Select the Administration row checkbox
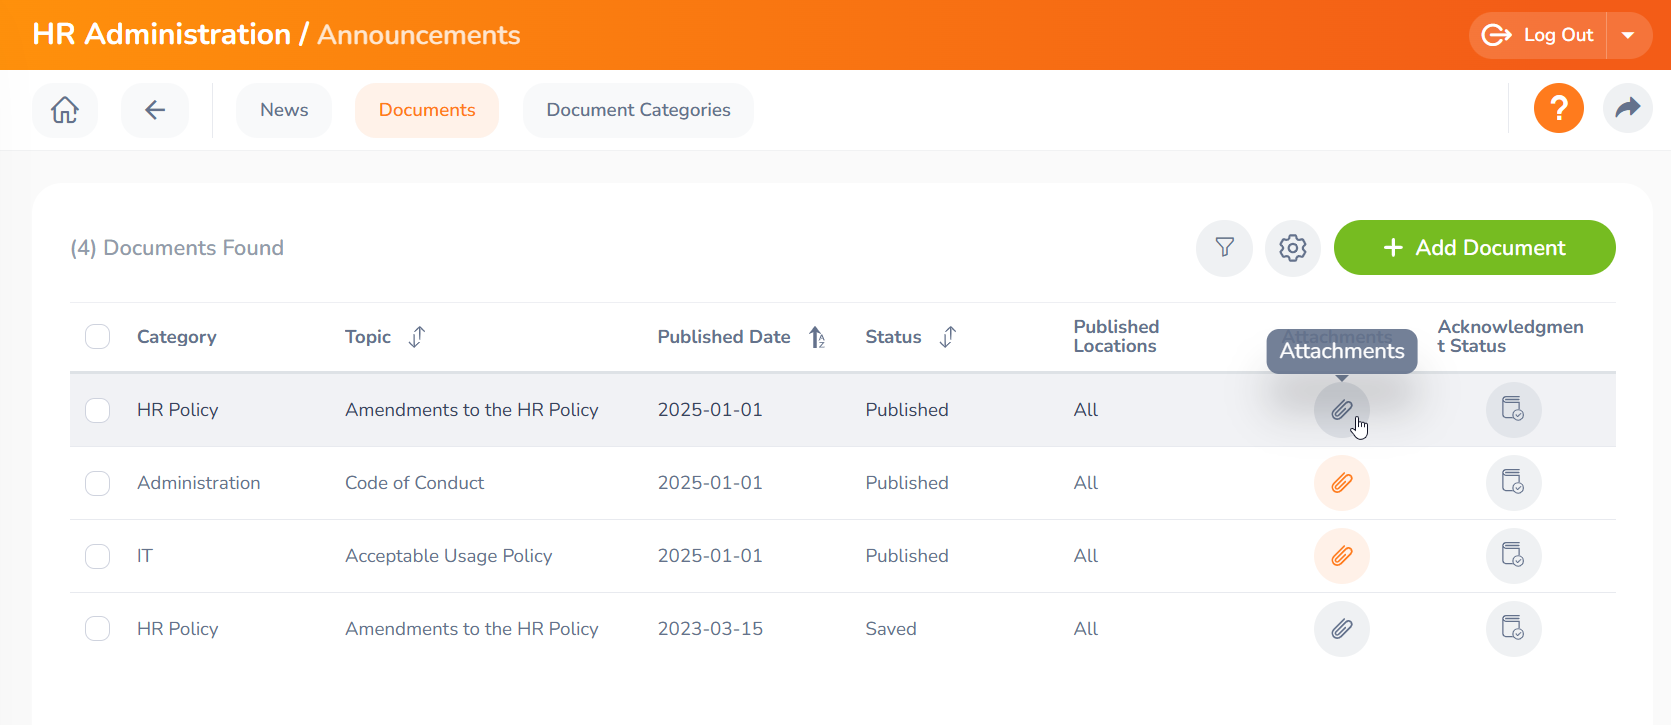The height and width of the screenshot is (725, 1671). tap(97, 483)
